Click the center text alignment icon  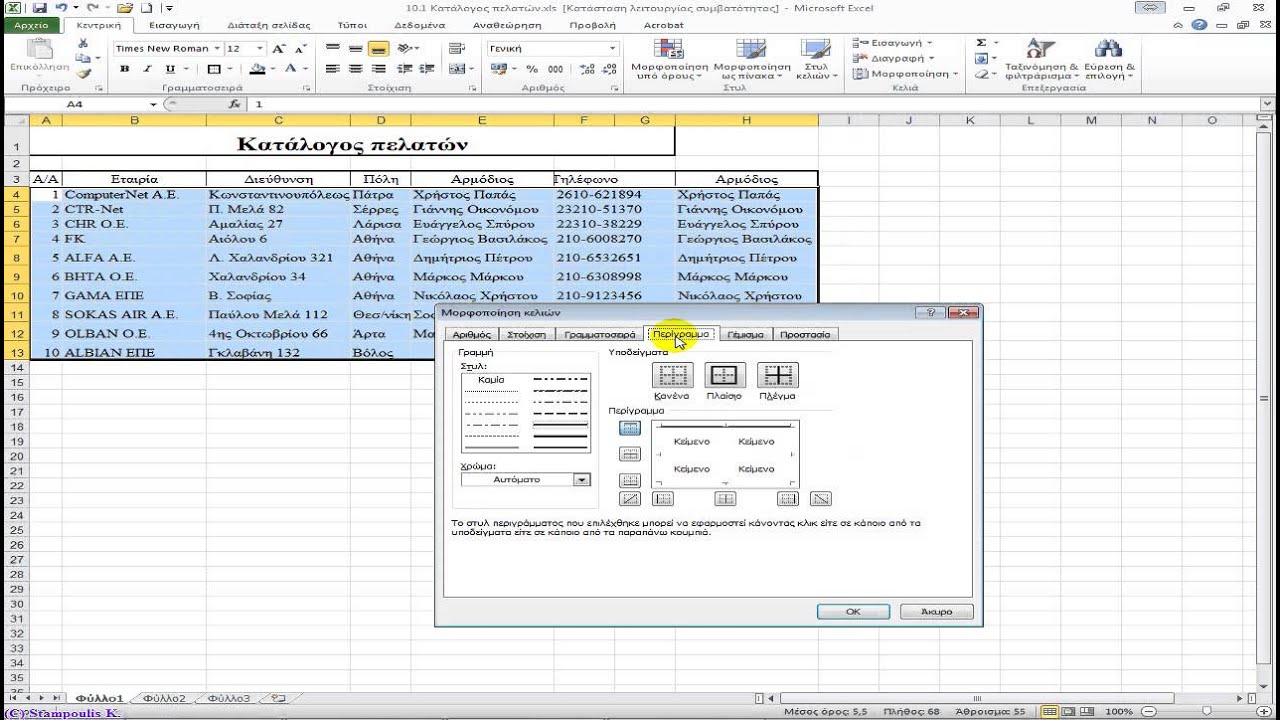pyautogui.click(x=356, y=69)
